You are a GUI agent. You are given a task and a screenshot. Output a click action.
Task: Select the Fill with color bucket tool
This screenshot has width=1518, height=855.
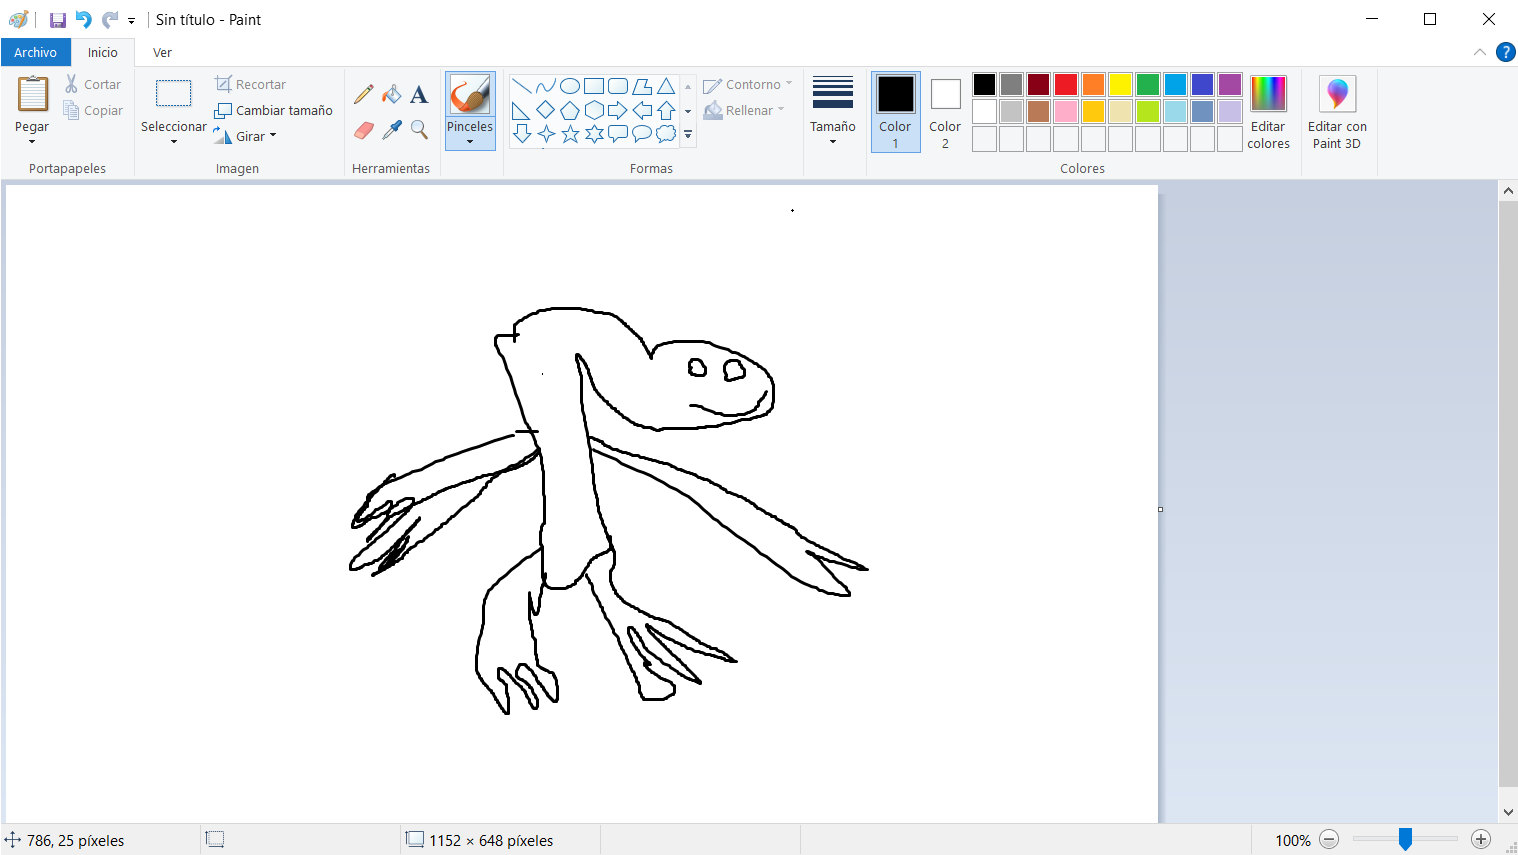(x=392, y=94)
